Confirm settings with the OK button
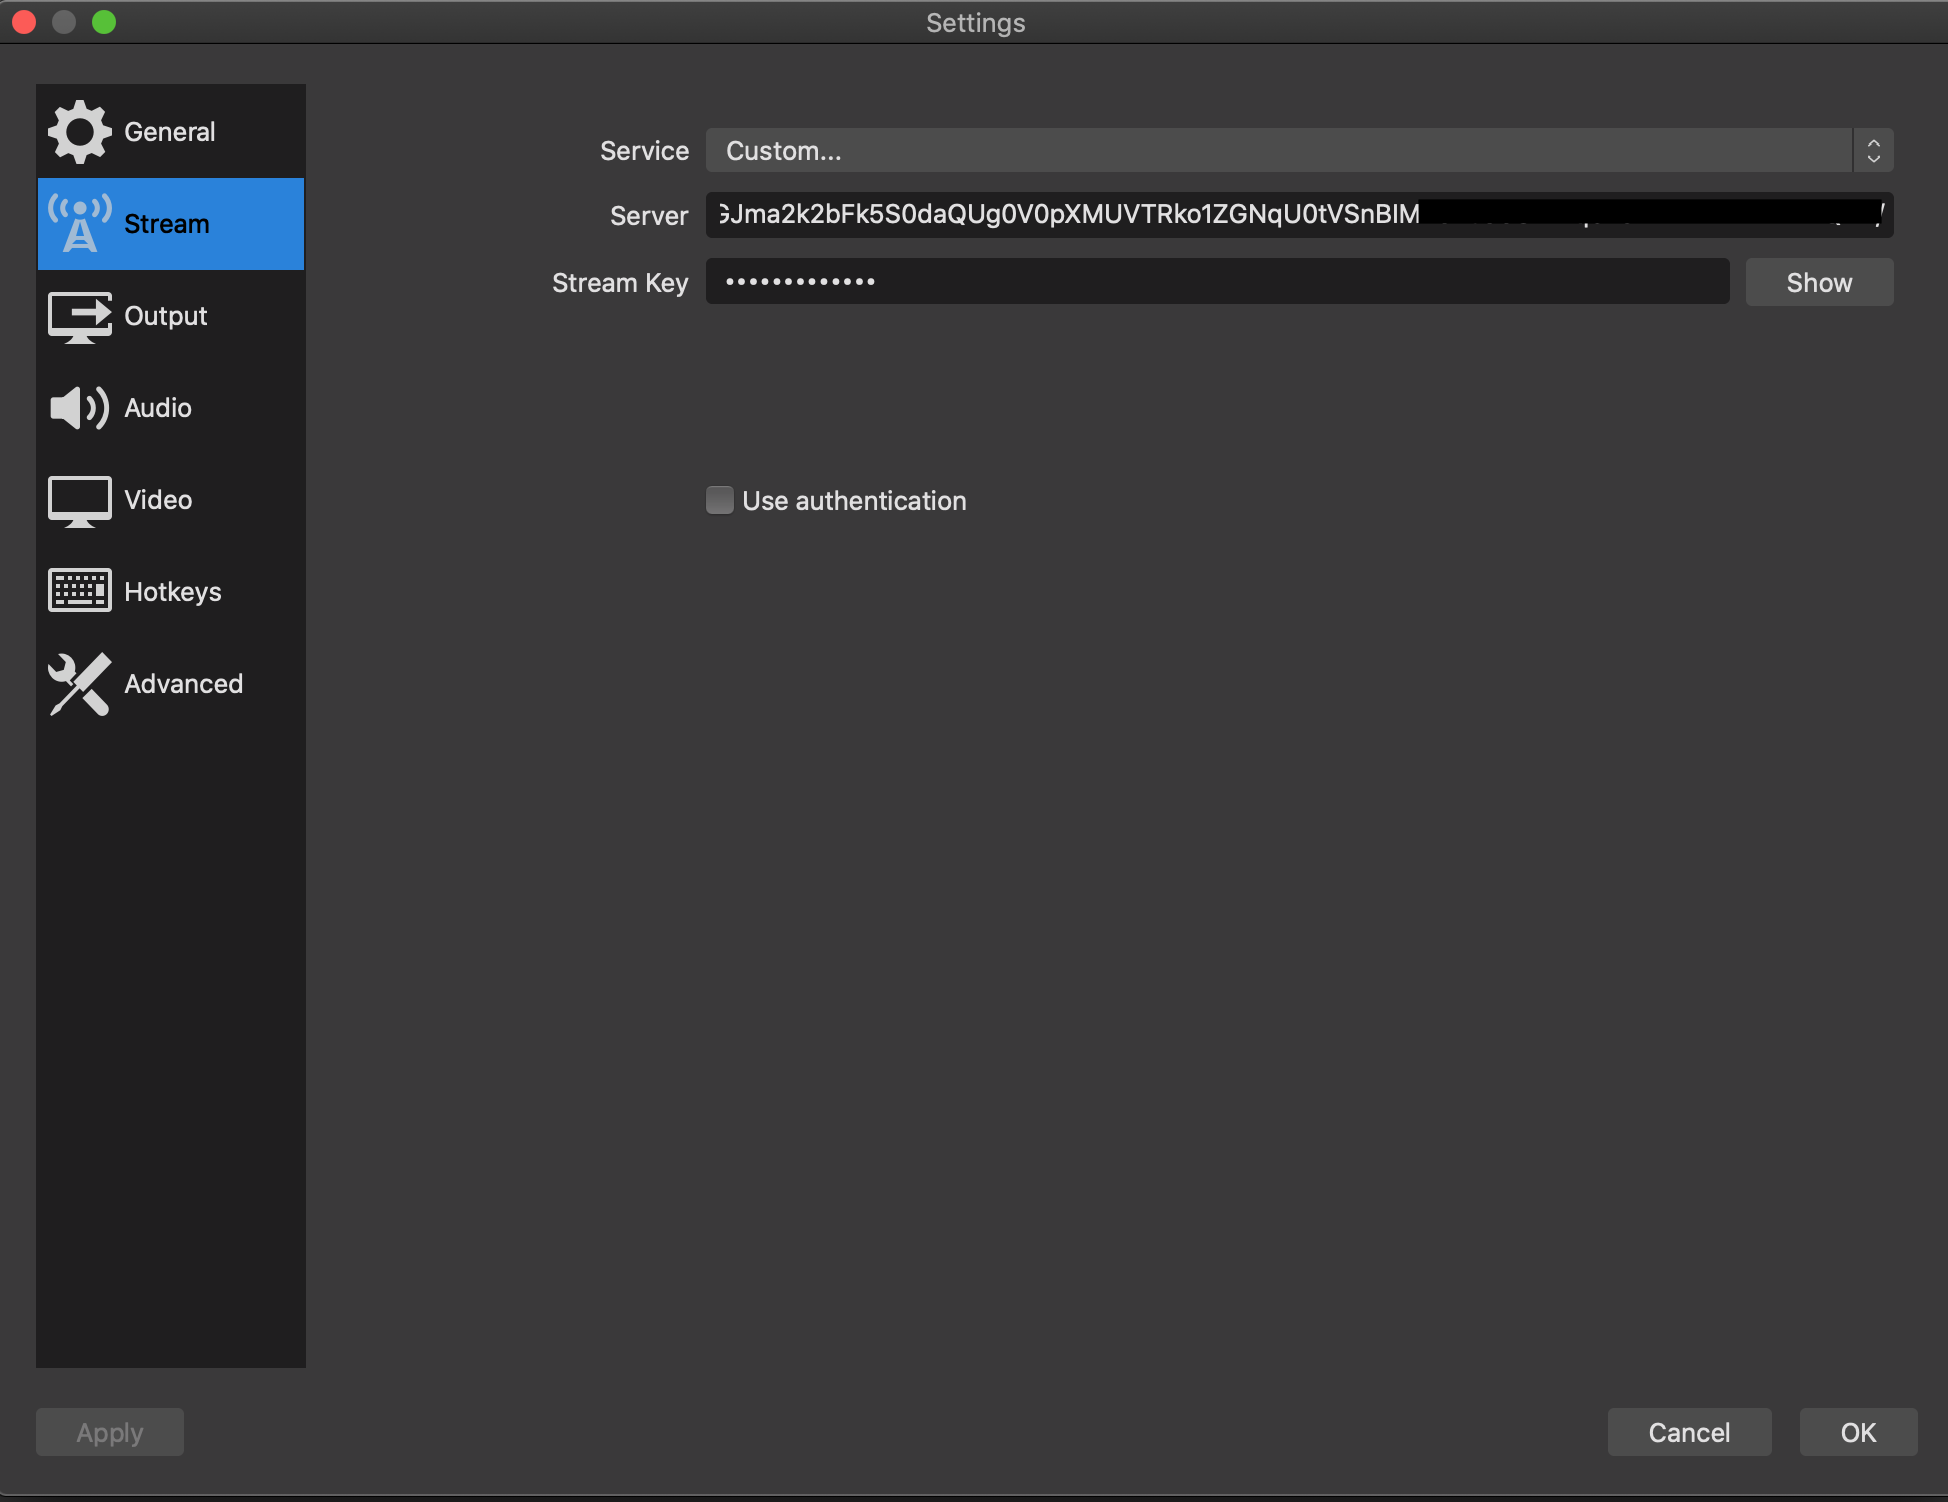 tap(1856, 1432)
